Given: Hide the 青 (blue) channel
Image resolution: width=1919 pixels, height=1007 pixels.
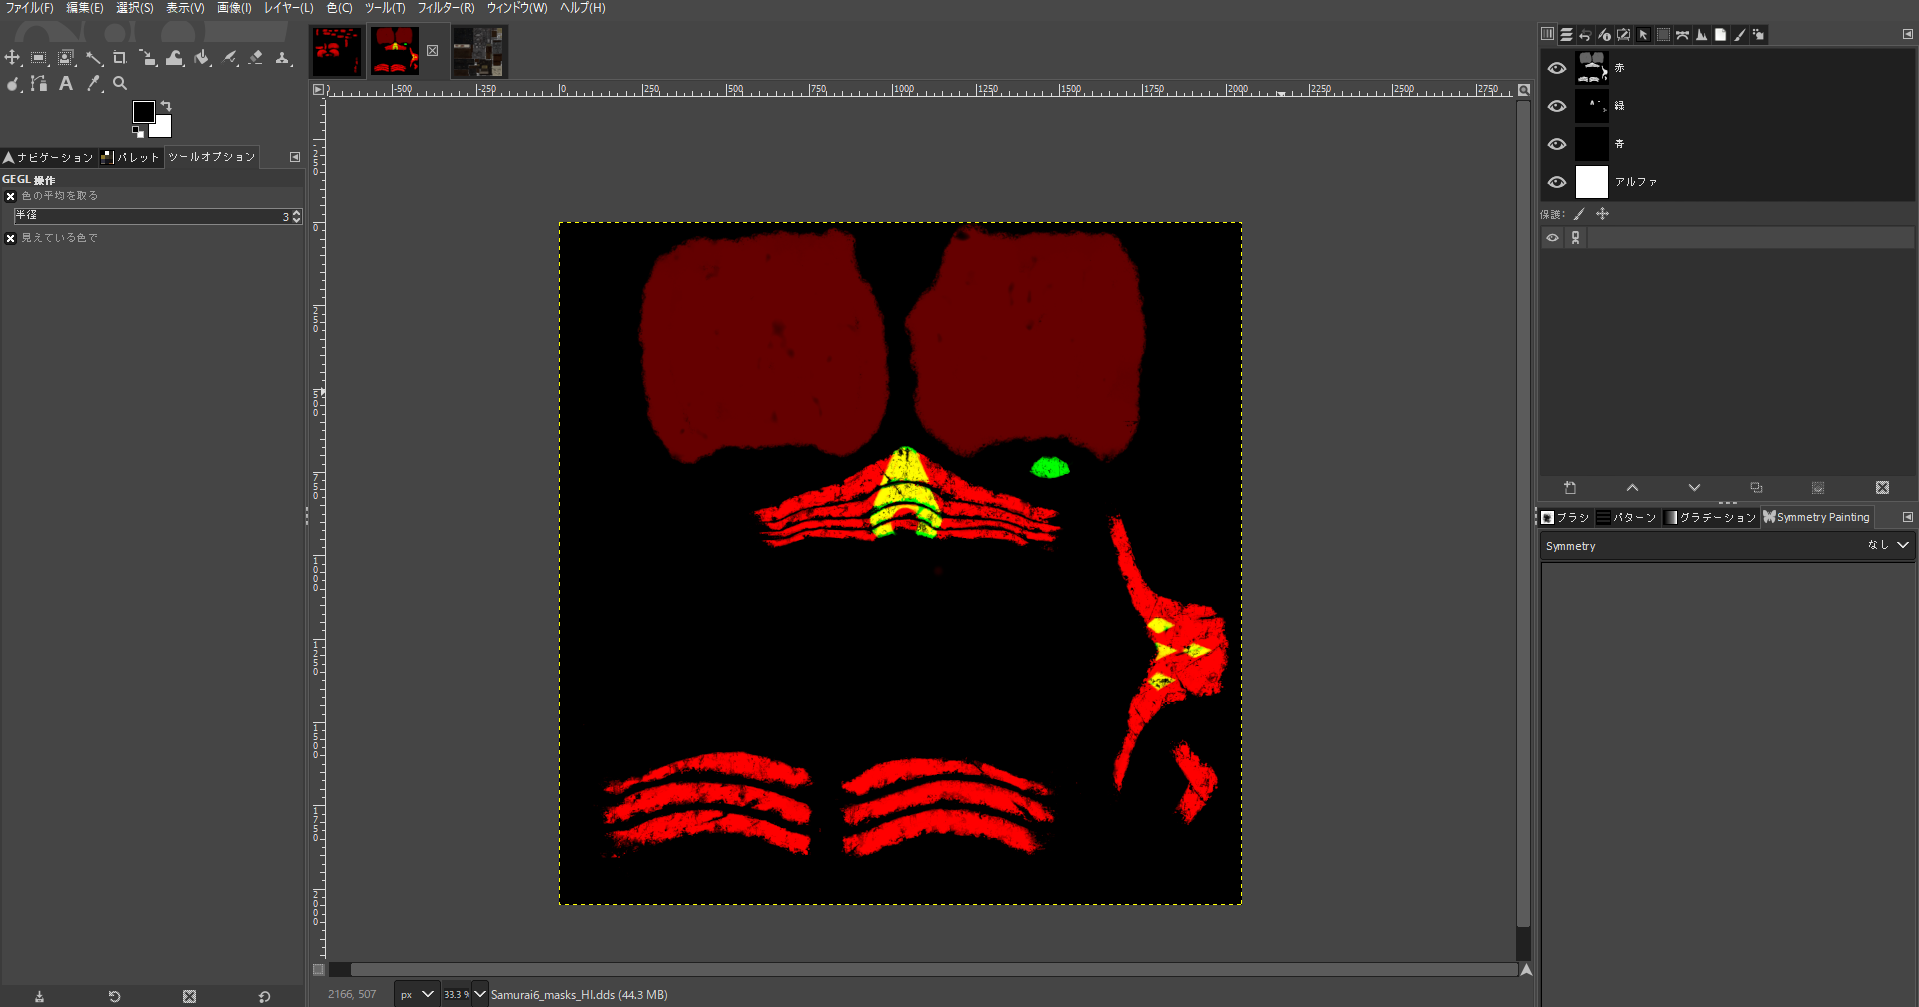Looking at the screenshot, I should (1557, 144).
